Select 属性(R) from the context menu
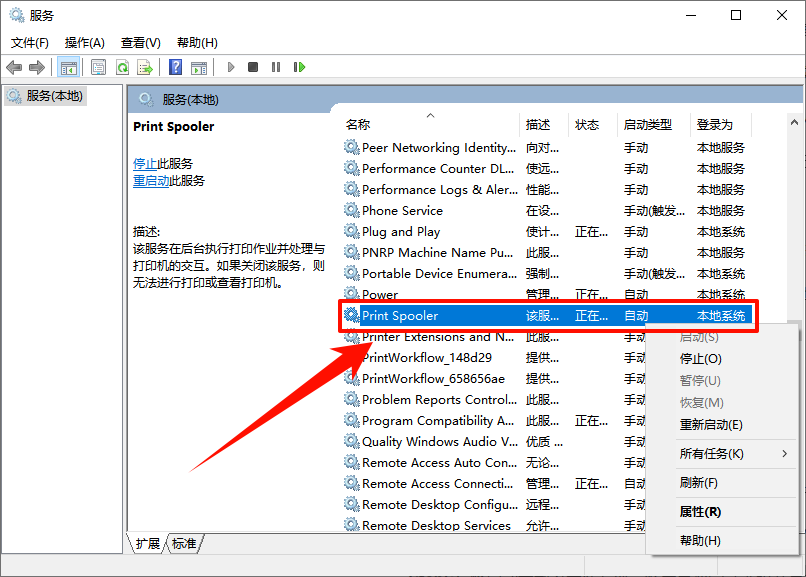The height and width of the screenshot is (577, 806). click(700, 512)
